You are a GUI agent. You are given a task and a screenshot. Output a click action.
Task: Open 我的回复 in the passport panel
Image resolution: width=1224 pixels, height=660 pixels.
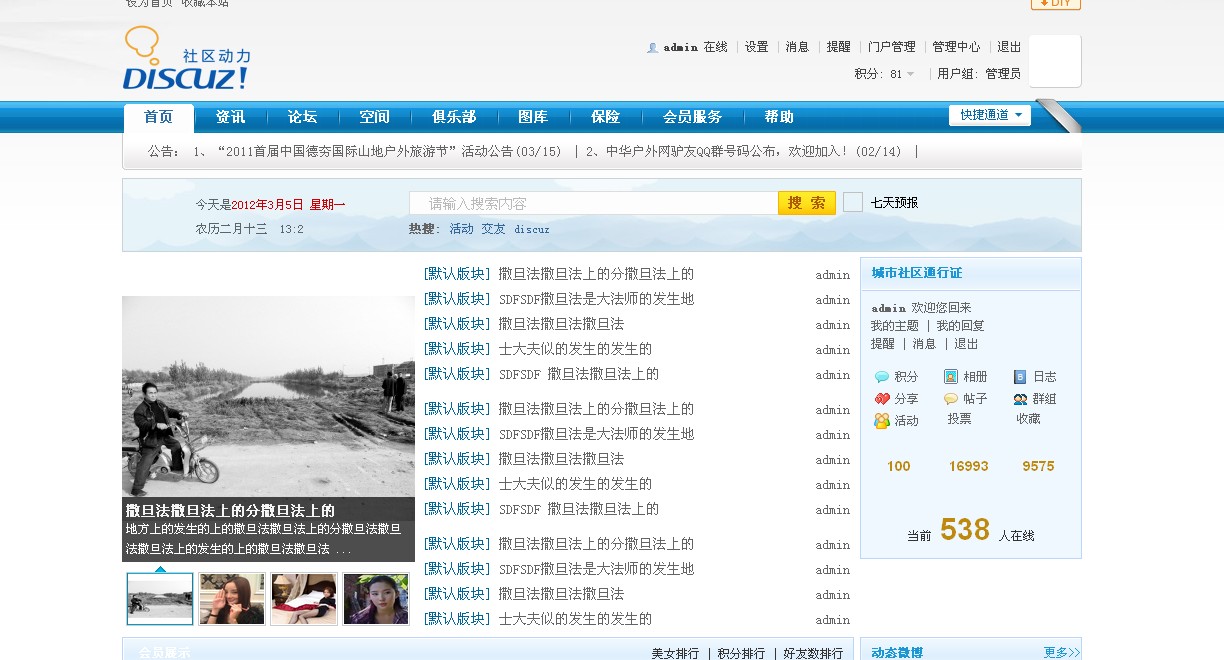[960, 326]
